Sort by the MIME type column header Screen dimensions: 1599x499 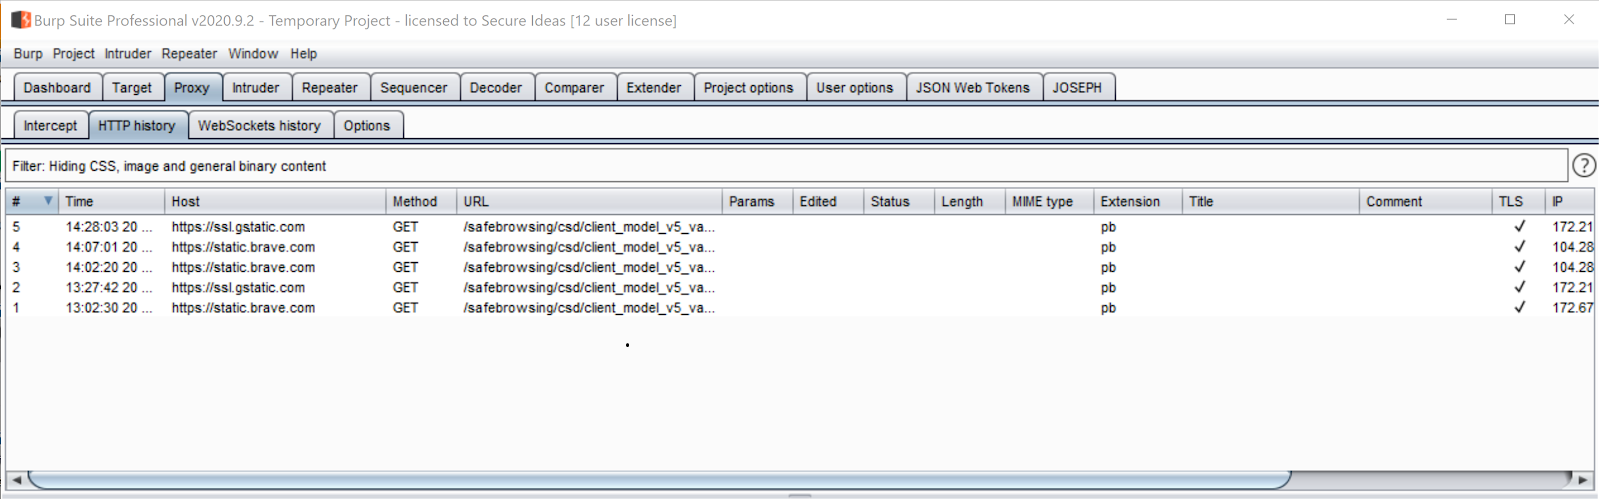(1049, 201)
